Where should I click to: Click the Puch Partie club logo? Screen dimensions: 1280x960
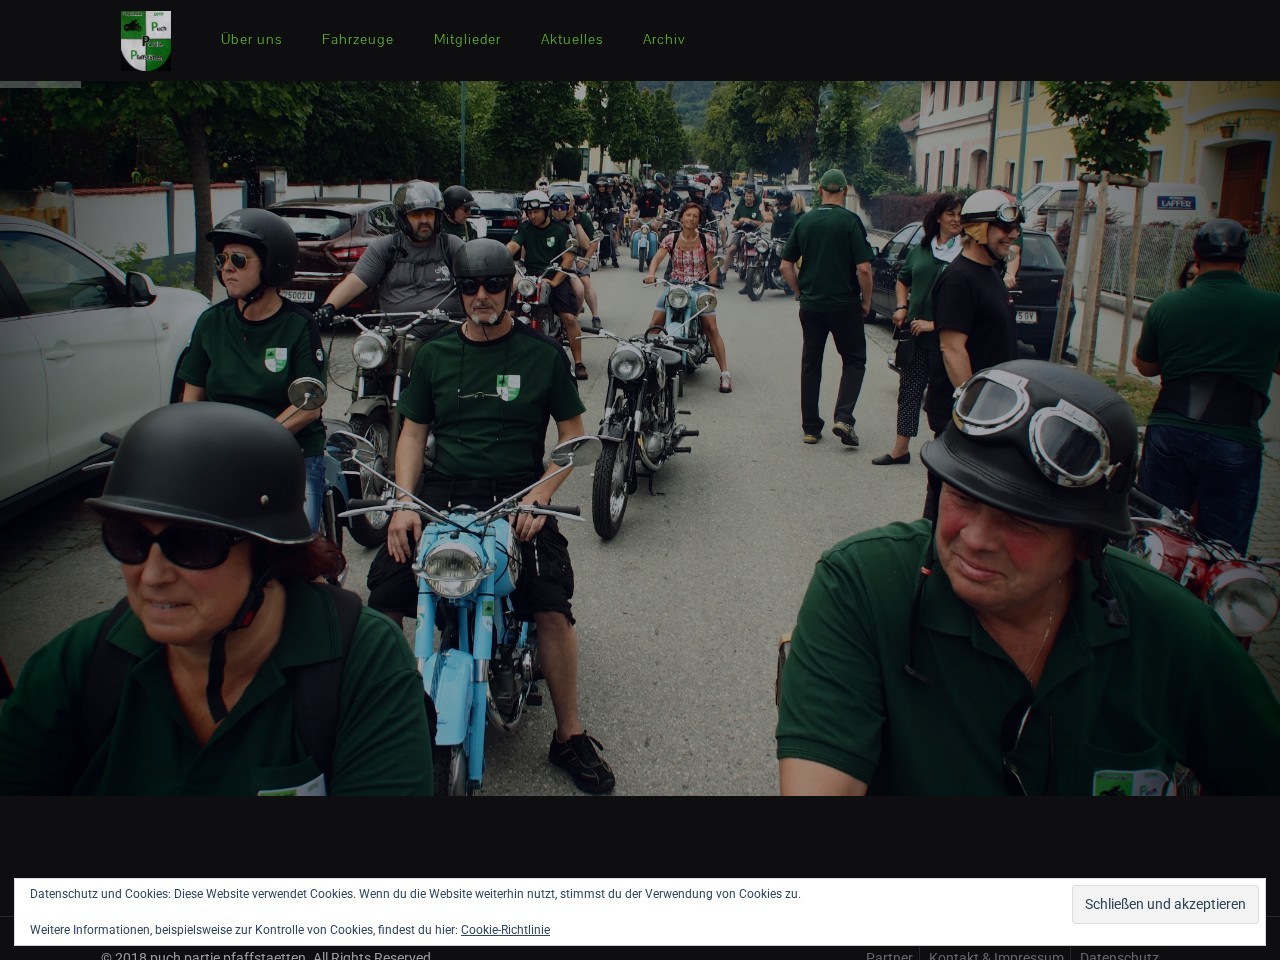coord(146,41)
